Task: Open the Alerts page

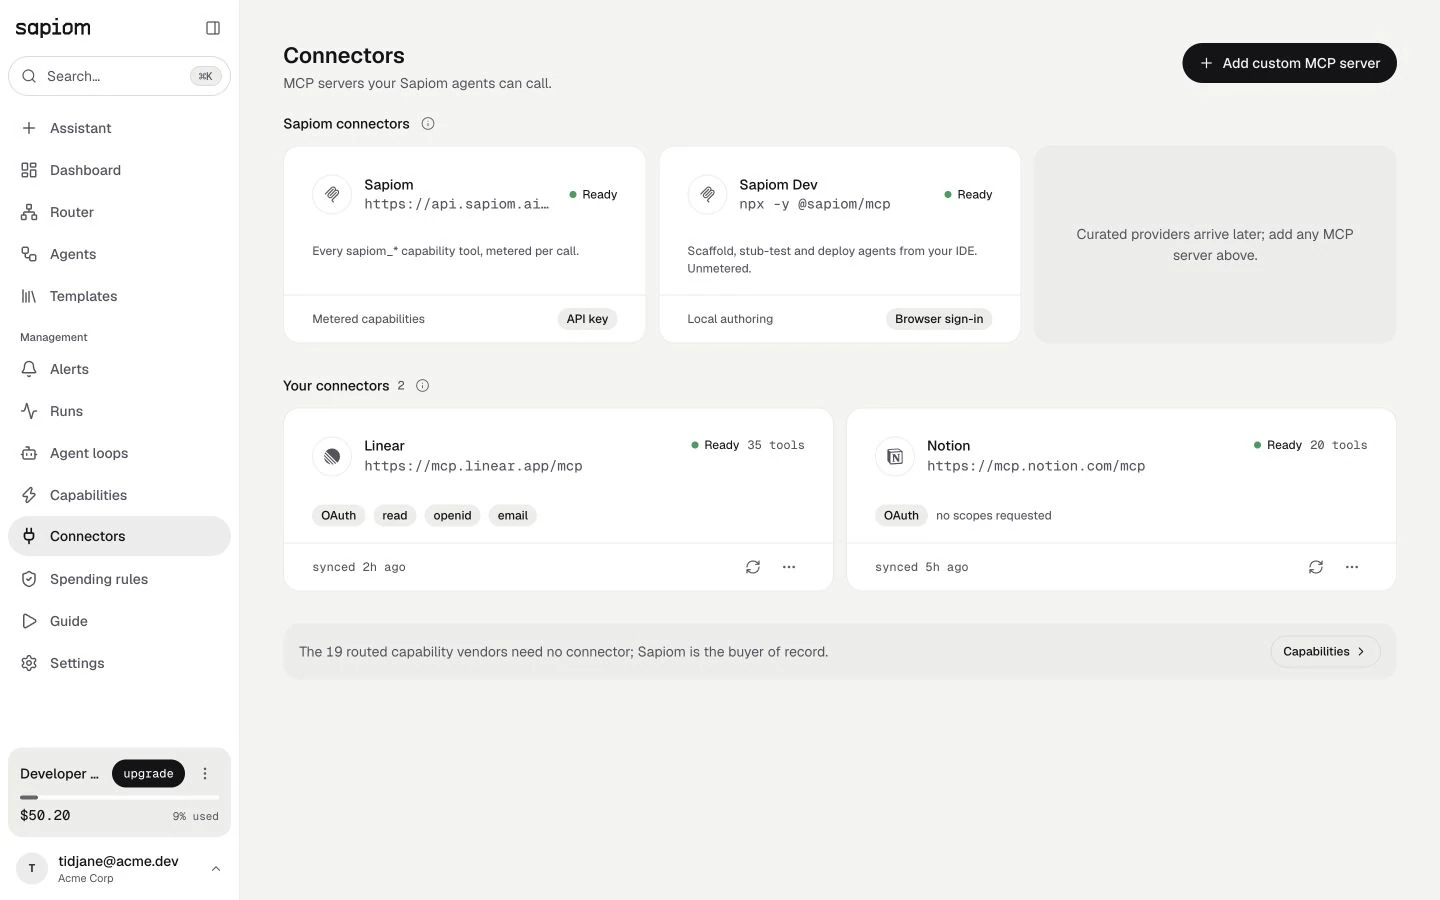Action: coord(119,369)
